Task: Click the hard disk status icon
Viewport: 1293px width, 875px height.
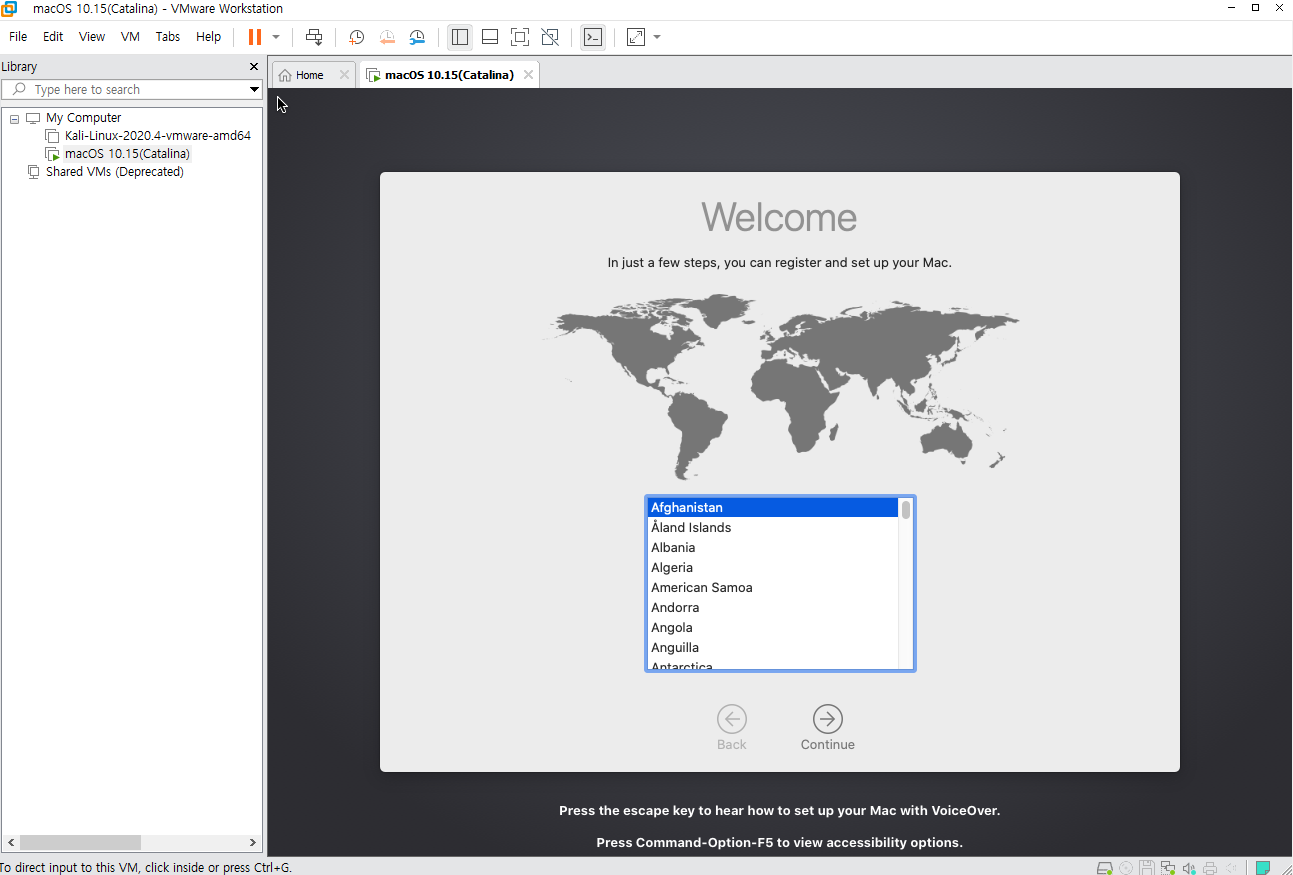Action: click(x=1105, y=867)
